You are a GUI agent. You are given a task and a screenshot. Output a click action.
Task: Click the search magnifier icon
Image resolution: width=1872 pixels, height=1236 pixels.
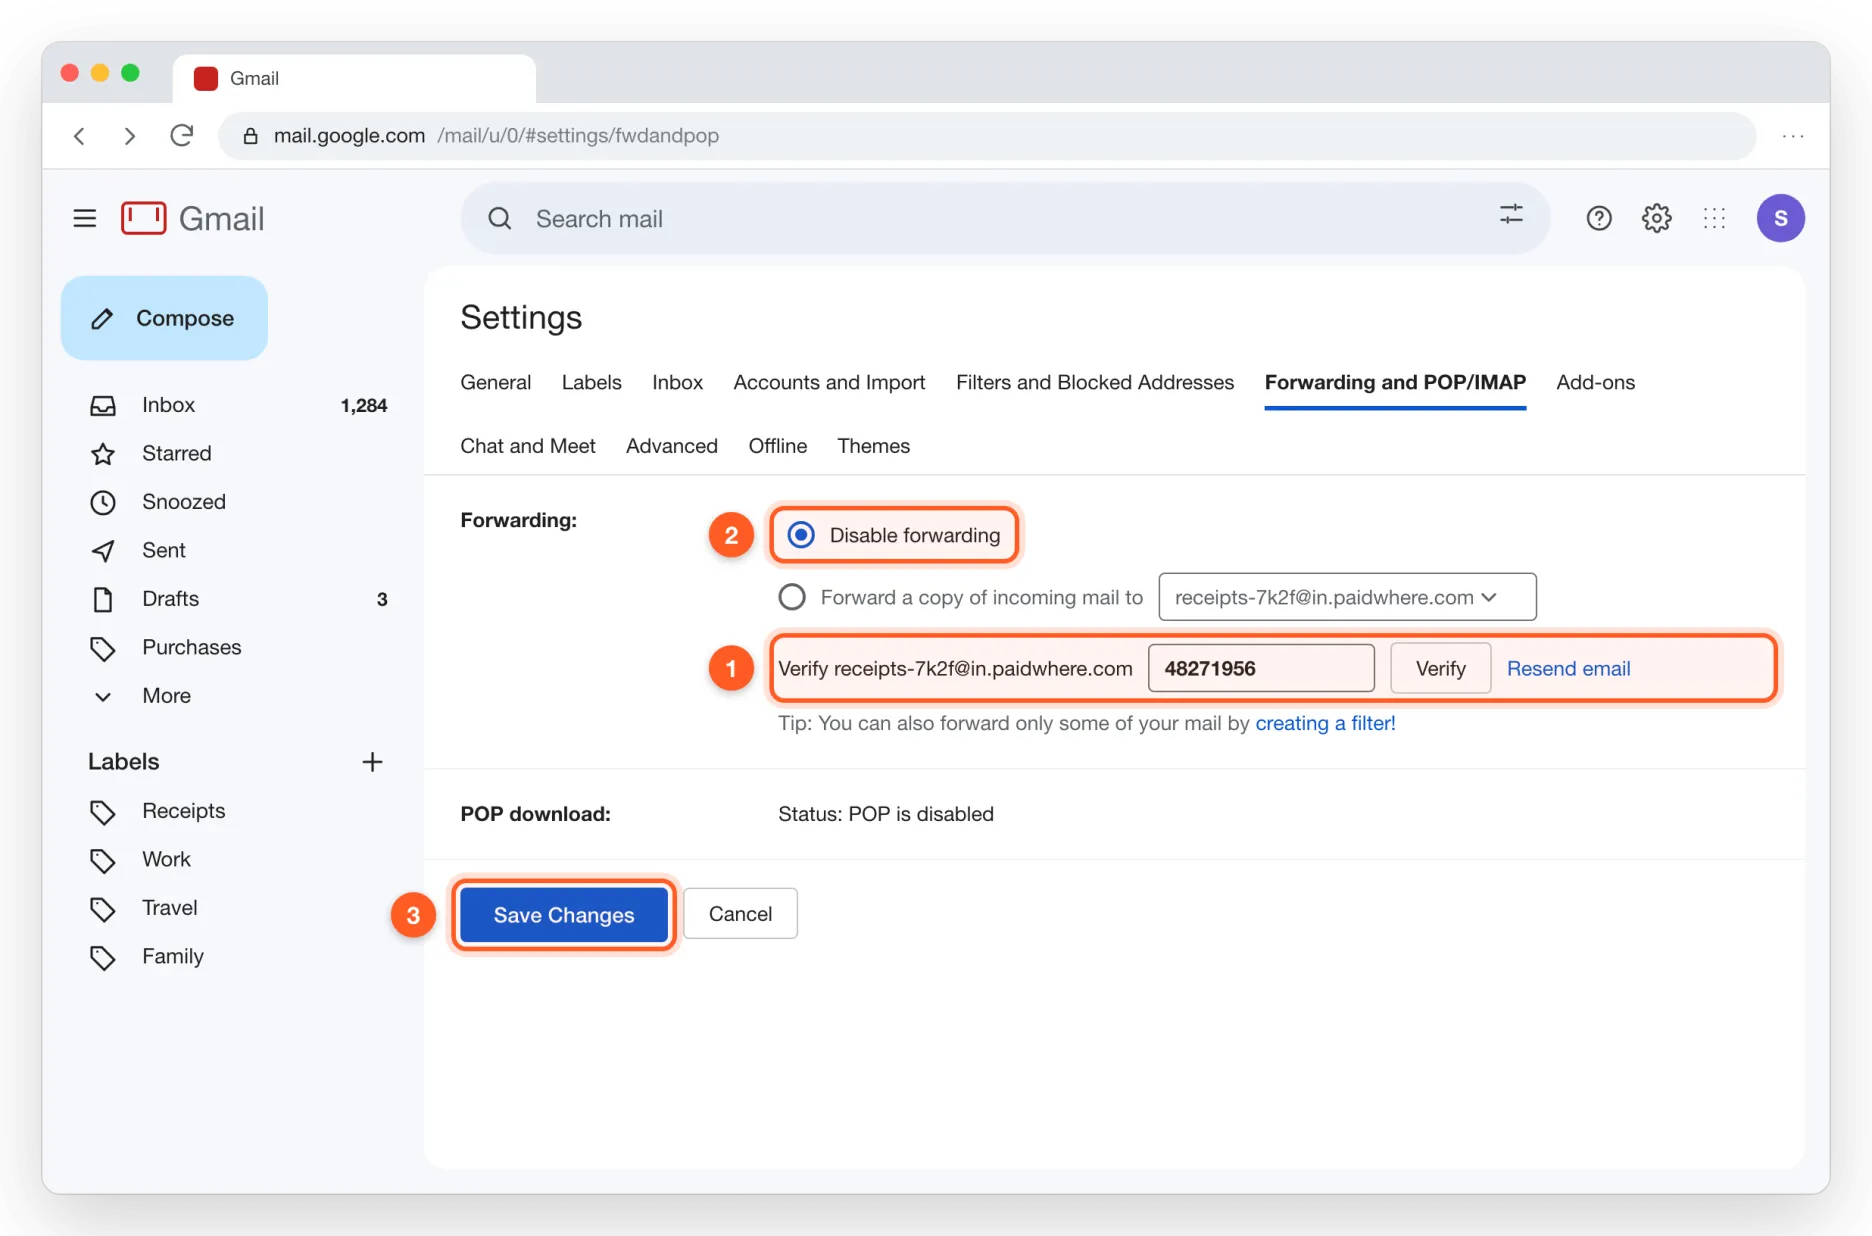point(500,218)
